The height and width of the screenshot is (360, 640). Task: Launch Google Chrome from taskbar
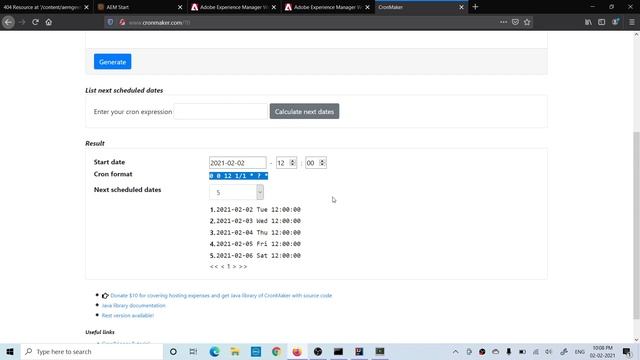276,351
